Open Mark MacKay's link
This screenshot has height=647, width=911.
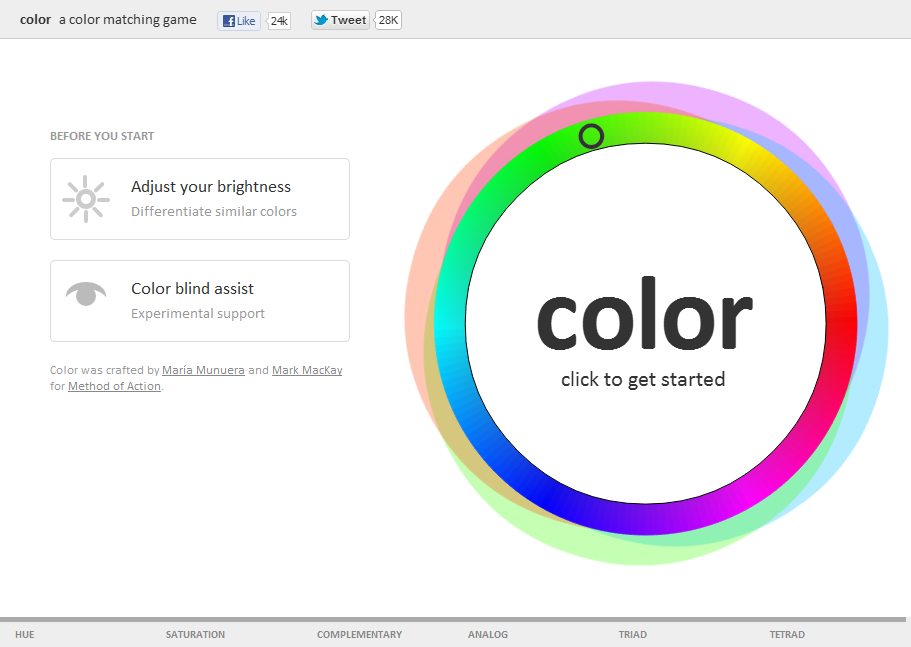(x=307, y=370)
